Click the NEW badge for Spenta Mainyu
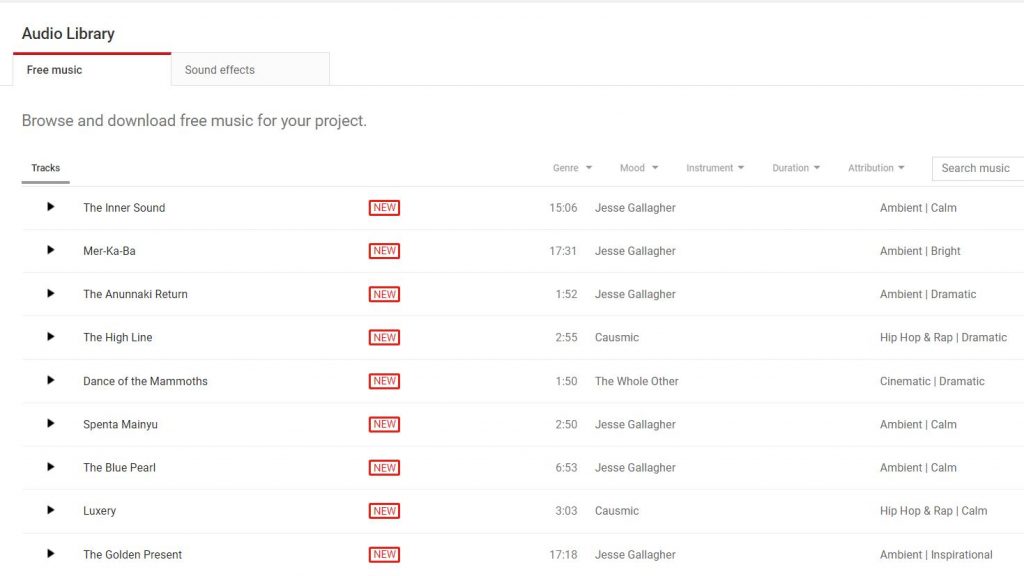 (x=384, y=424)
